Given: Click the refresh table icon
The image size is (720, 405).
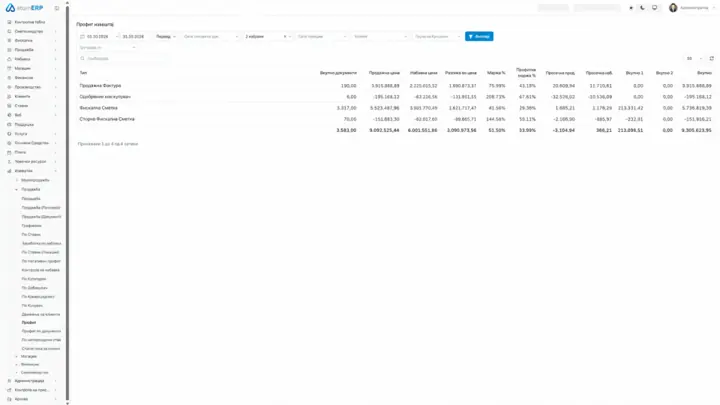Looking at the screenshot, I should (712, 58).
